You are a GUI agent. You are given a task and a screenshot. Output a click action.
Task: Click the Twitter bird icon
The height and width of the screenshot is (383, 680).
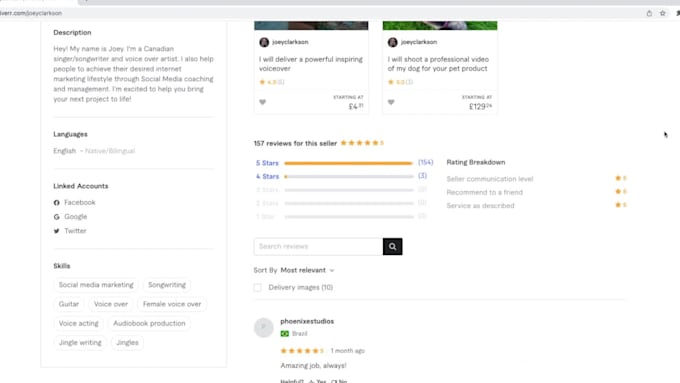pos(56,231)
